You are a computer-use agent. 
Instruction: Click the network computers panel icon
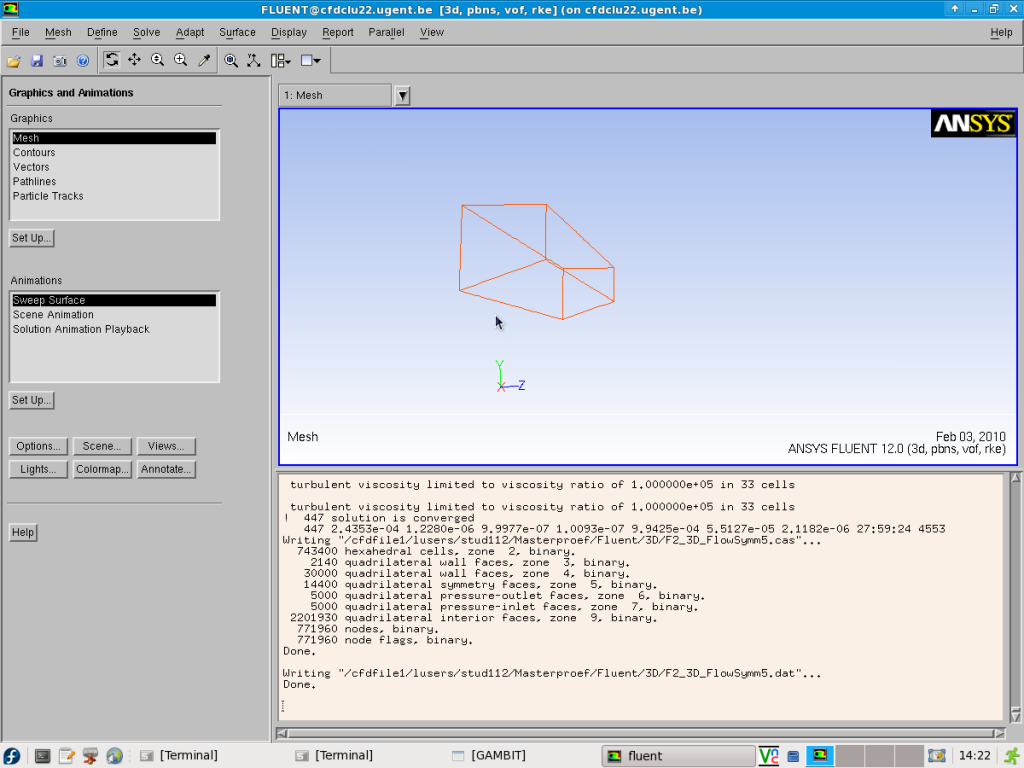click(x=90, y=756)
